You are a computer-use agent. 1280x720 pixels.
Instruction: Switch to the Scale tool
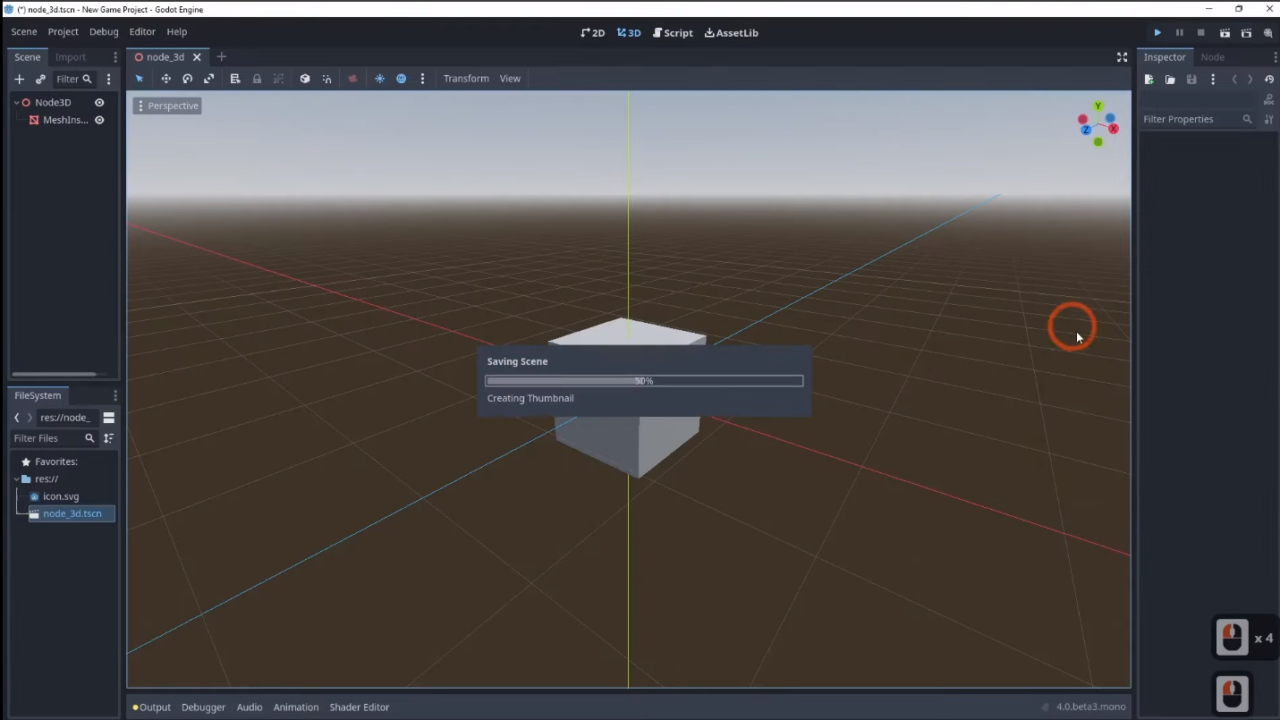click(209, 78)
